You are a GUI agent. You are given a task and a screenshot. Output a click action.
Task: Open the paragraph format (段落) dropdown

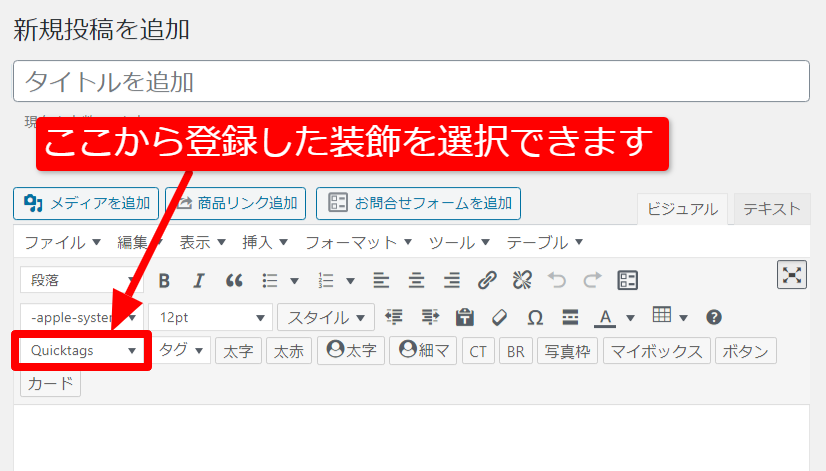point(82,280)
